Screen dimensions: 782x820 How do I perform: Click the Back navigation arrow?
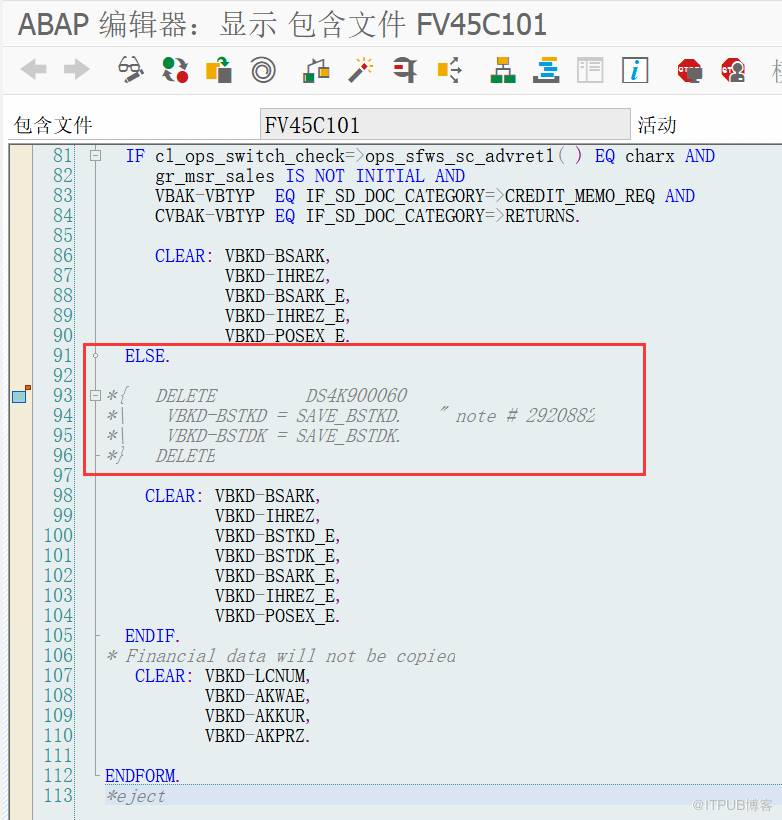[x=34, y=70]
